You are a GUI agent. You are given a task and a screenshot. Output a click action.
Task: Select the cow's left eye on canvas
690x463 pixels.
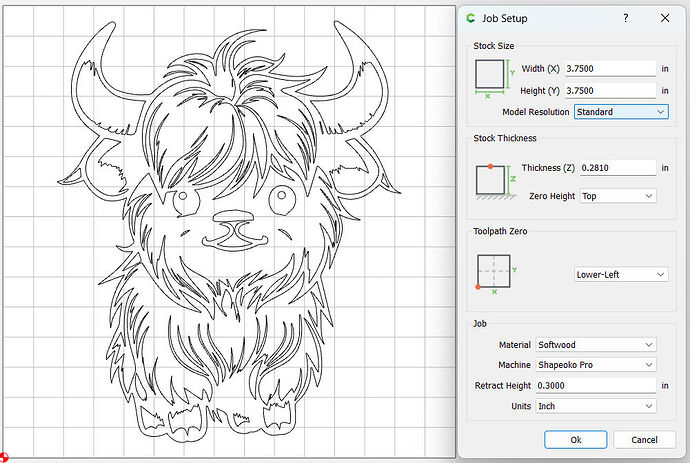click(186, 200)
